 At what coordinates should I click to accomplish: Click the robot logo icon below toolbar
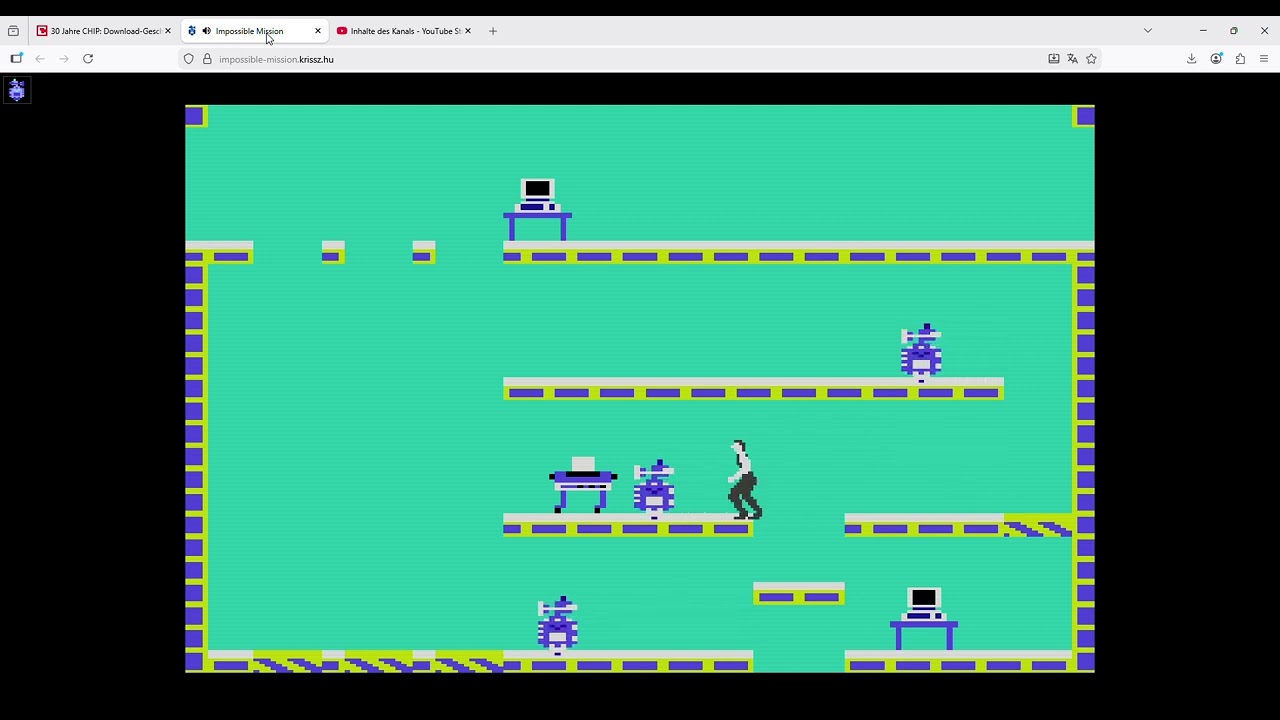16,91
